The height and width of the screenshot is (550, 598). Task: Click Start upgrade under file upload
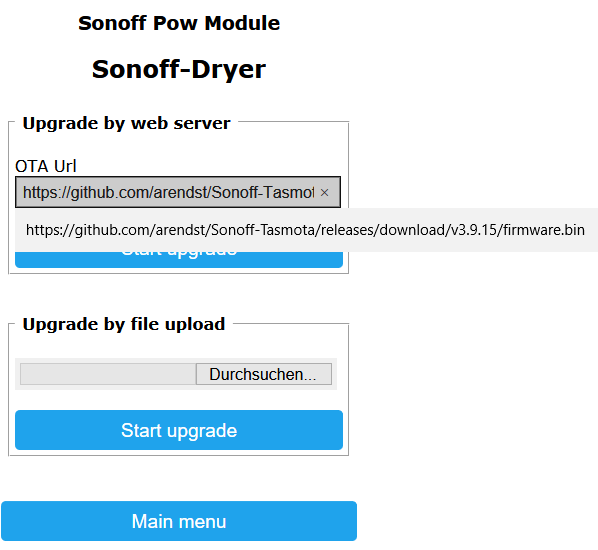[x=179, y=430]
